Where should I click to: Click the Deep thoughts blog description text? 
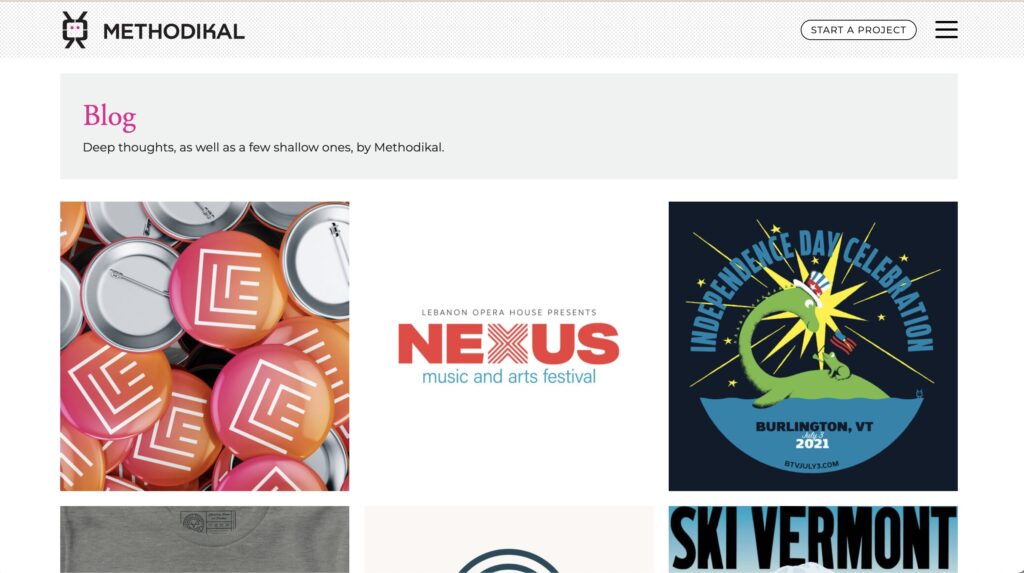click(263, 148)
